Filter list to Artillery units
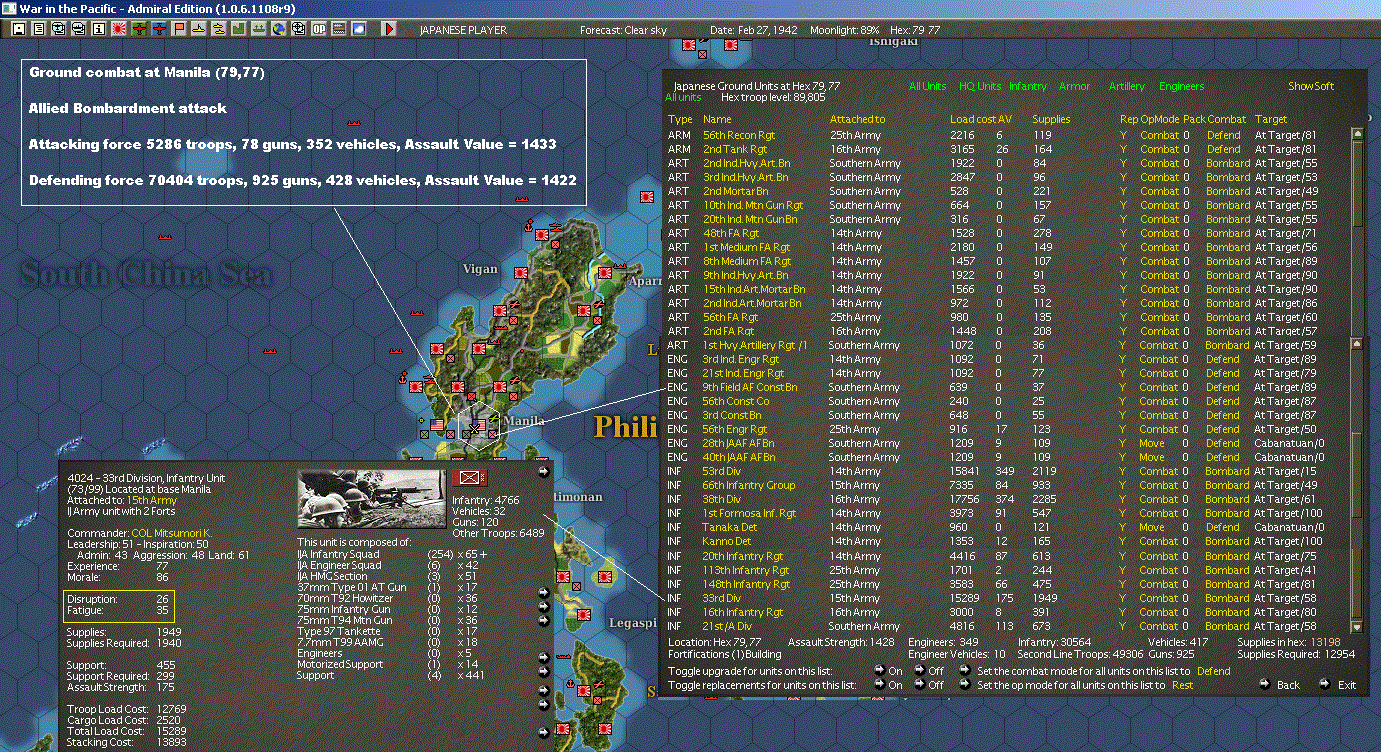 coord(1127,86)
